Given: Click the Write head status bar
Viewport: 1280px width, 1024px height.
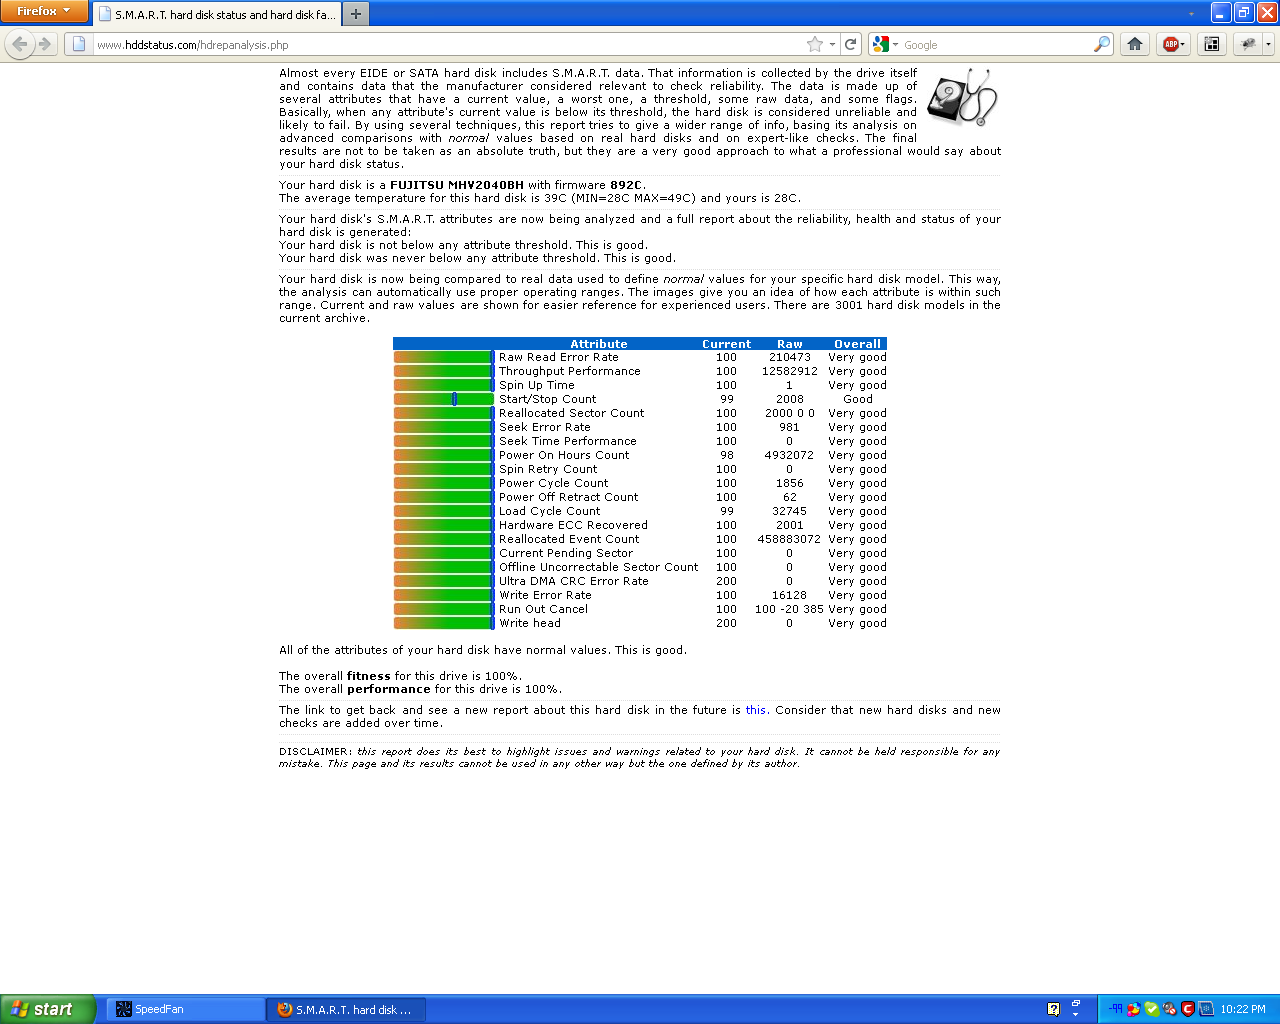Looking at the screenshot, I should point(444,623).
